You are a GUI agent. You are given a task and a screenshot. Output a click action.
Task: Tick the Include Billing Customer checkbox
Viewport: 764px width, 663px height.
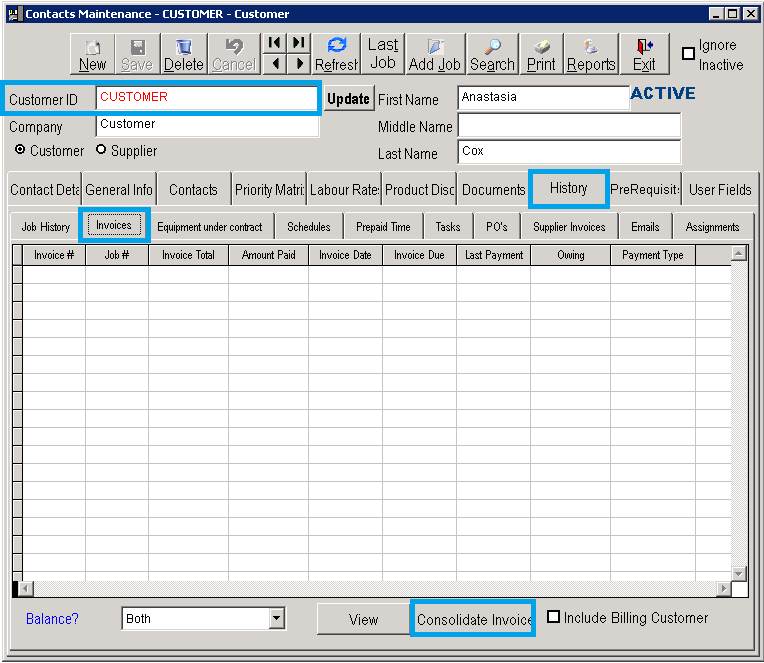[554, 618]
